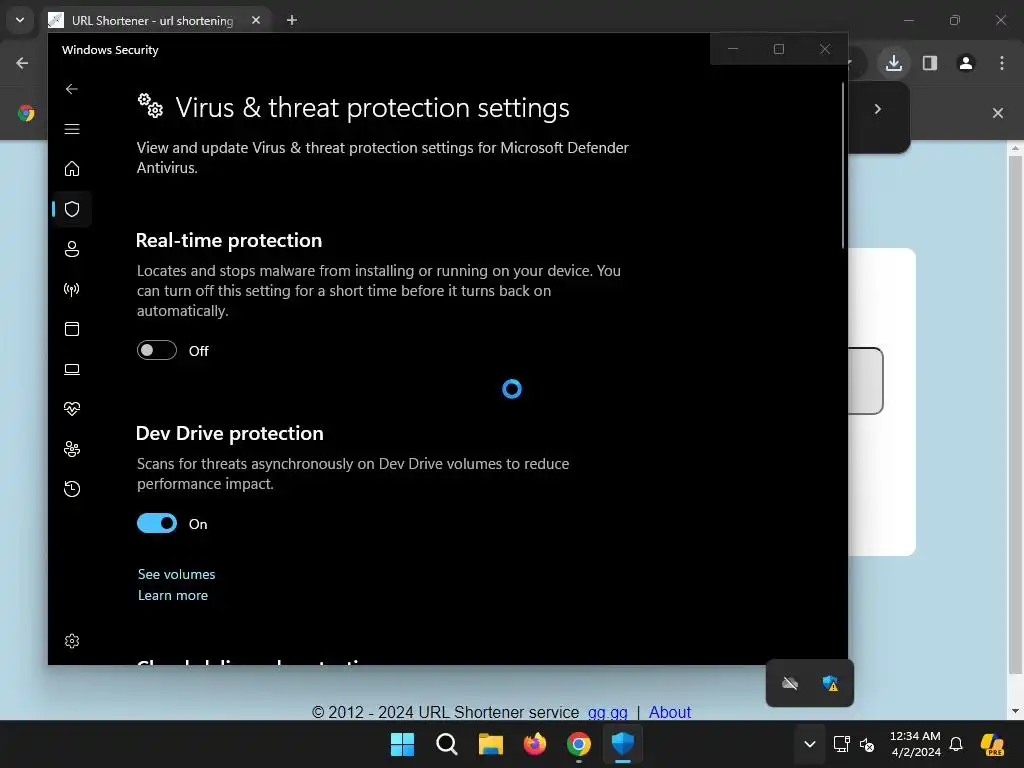
Task: Open Learn more under Dev Drive protection
Action: tap(173, 595)
